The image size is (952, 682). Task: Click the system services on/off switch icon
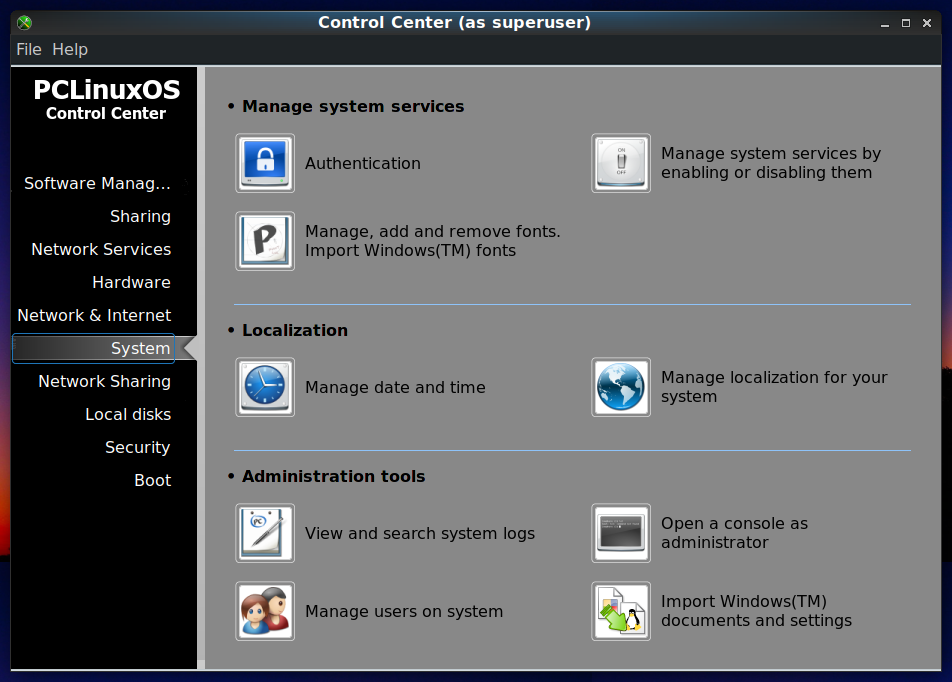coord(620,163)
